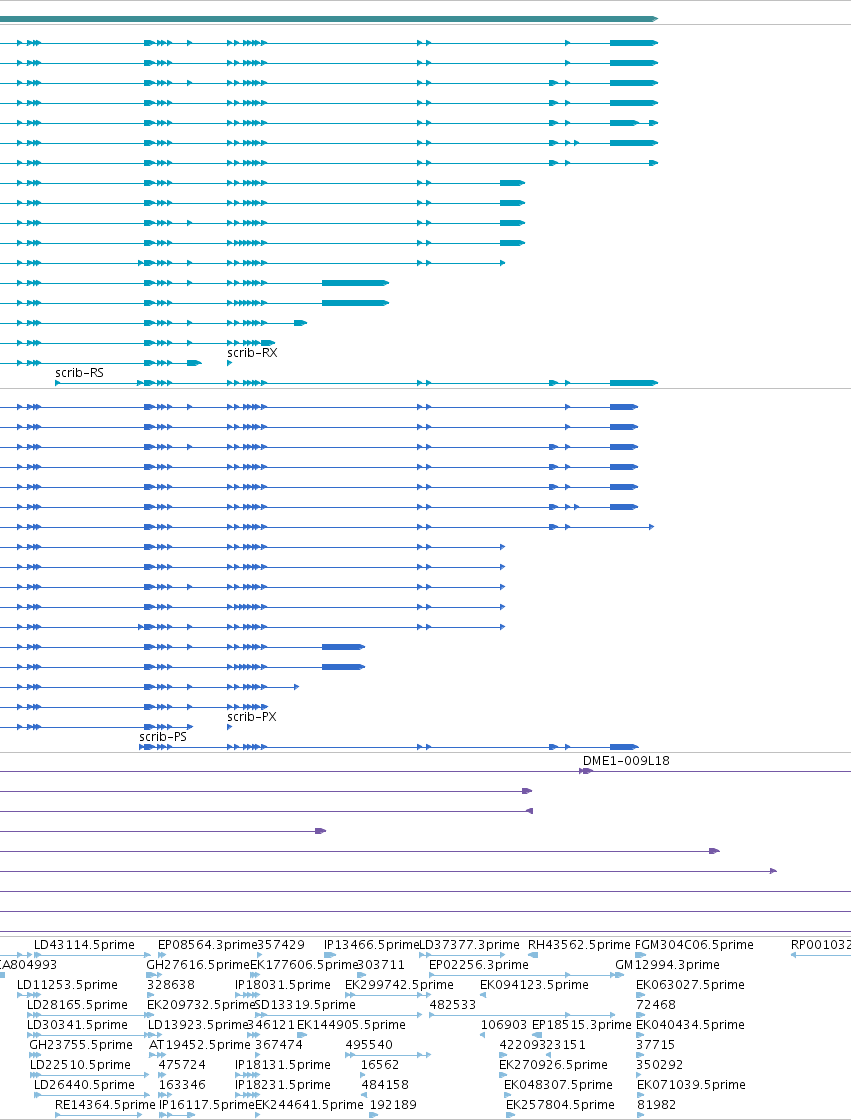The width and height of the screenshot is (851, 1120).
Task: Select the EP02256.3prime label
Action: pyautogui.click(x=479, y=965)
